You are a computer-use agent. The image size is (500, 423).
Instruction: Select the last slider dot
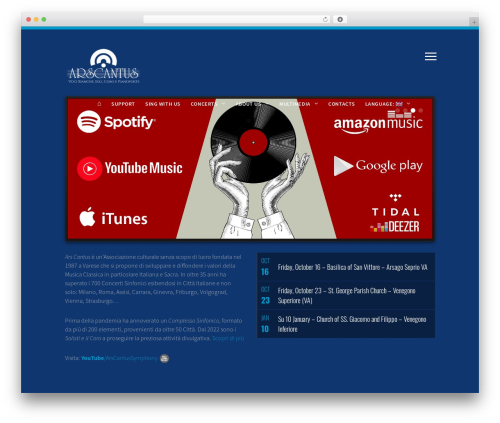tap(421, 110)
